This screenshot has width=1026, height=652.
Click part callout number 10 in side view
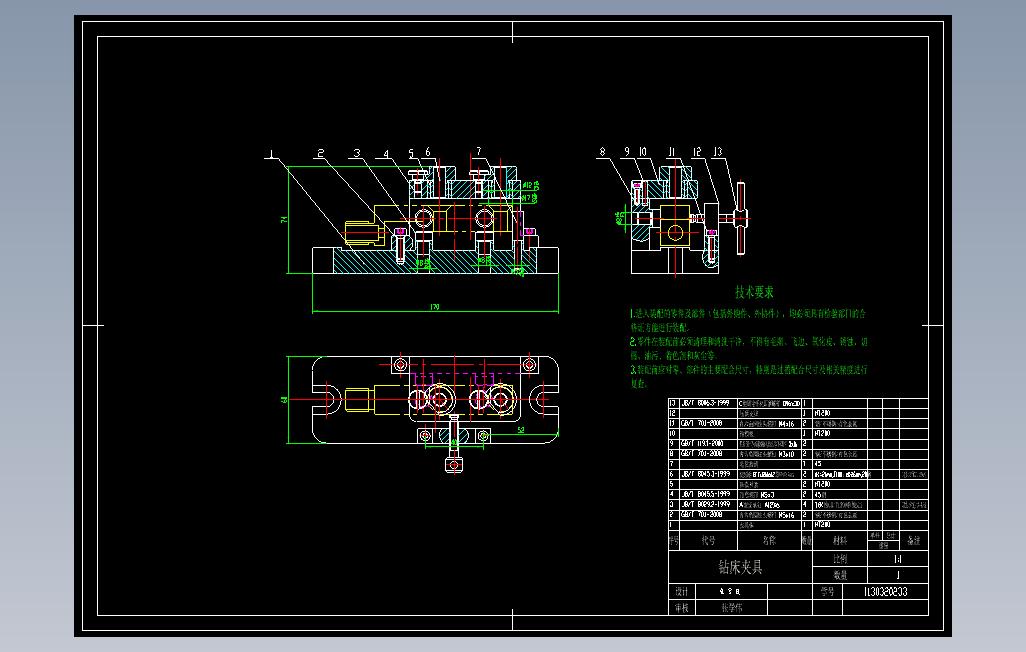643,152
